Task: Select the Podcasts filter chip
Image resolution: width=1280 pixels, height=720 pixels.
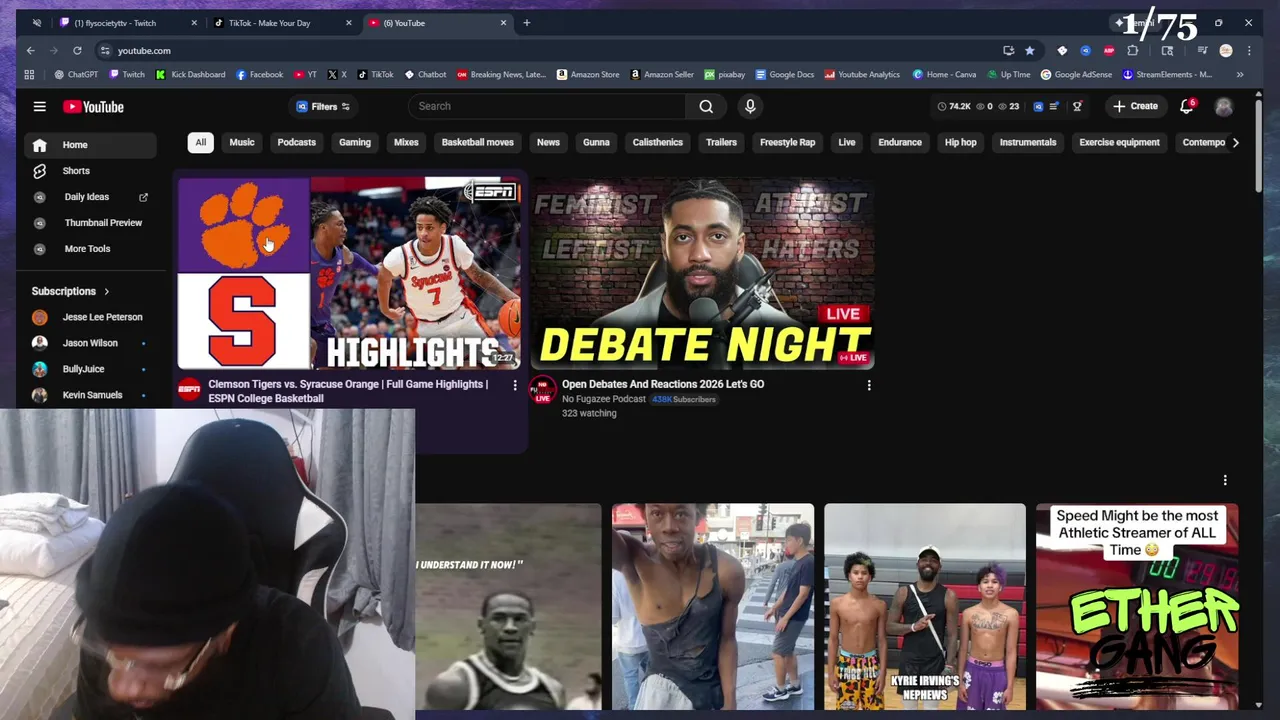Action: pyautogui.click(x=297, y=142)
